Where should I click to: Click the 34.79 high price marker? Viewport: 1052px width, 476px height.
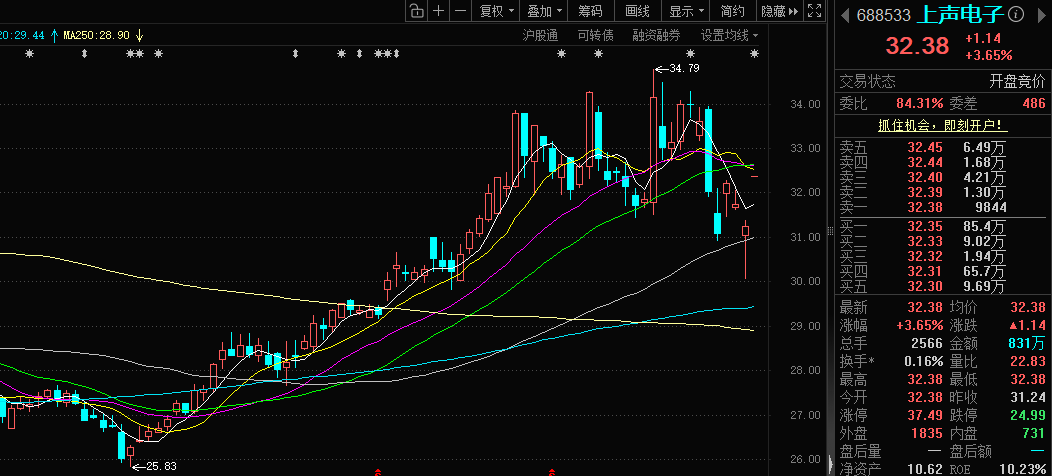point(682,68)
